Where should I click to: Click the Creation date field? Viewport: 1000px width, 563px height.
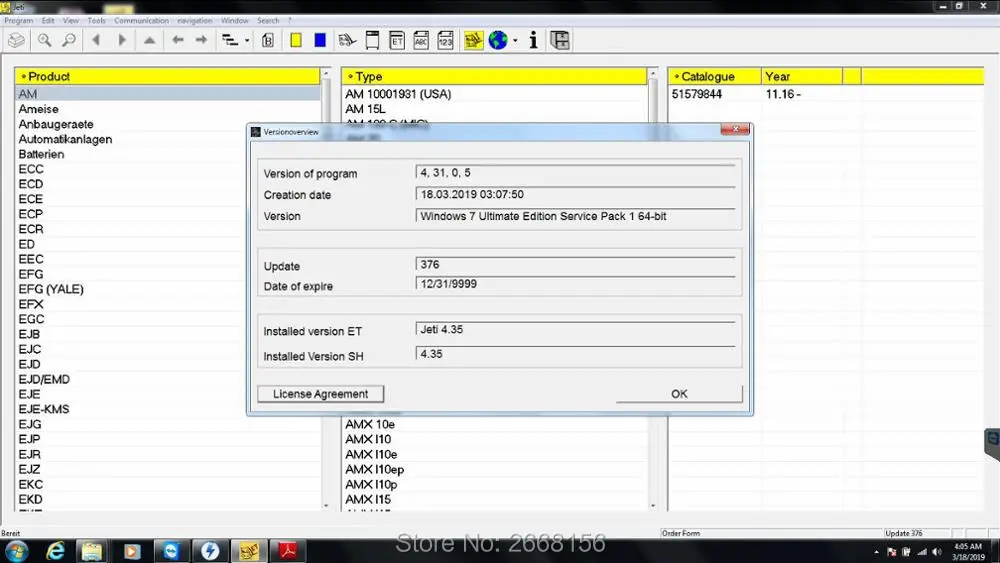click(x=575, y=194)
